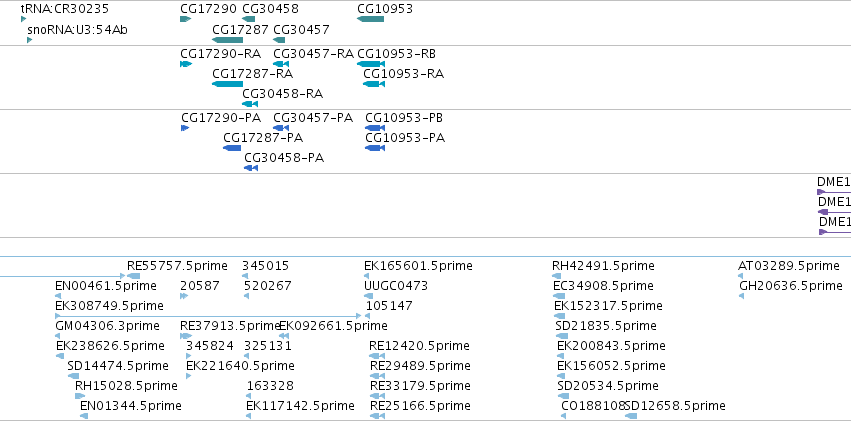
Task: Click the 163328 EST label
Action: point(270,386)
